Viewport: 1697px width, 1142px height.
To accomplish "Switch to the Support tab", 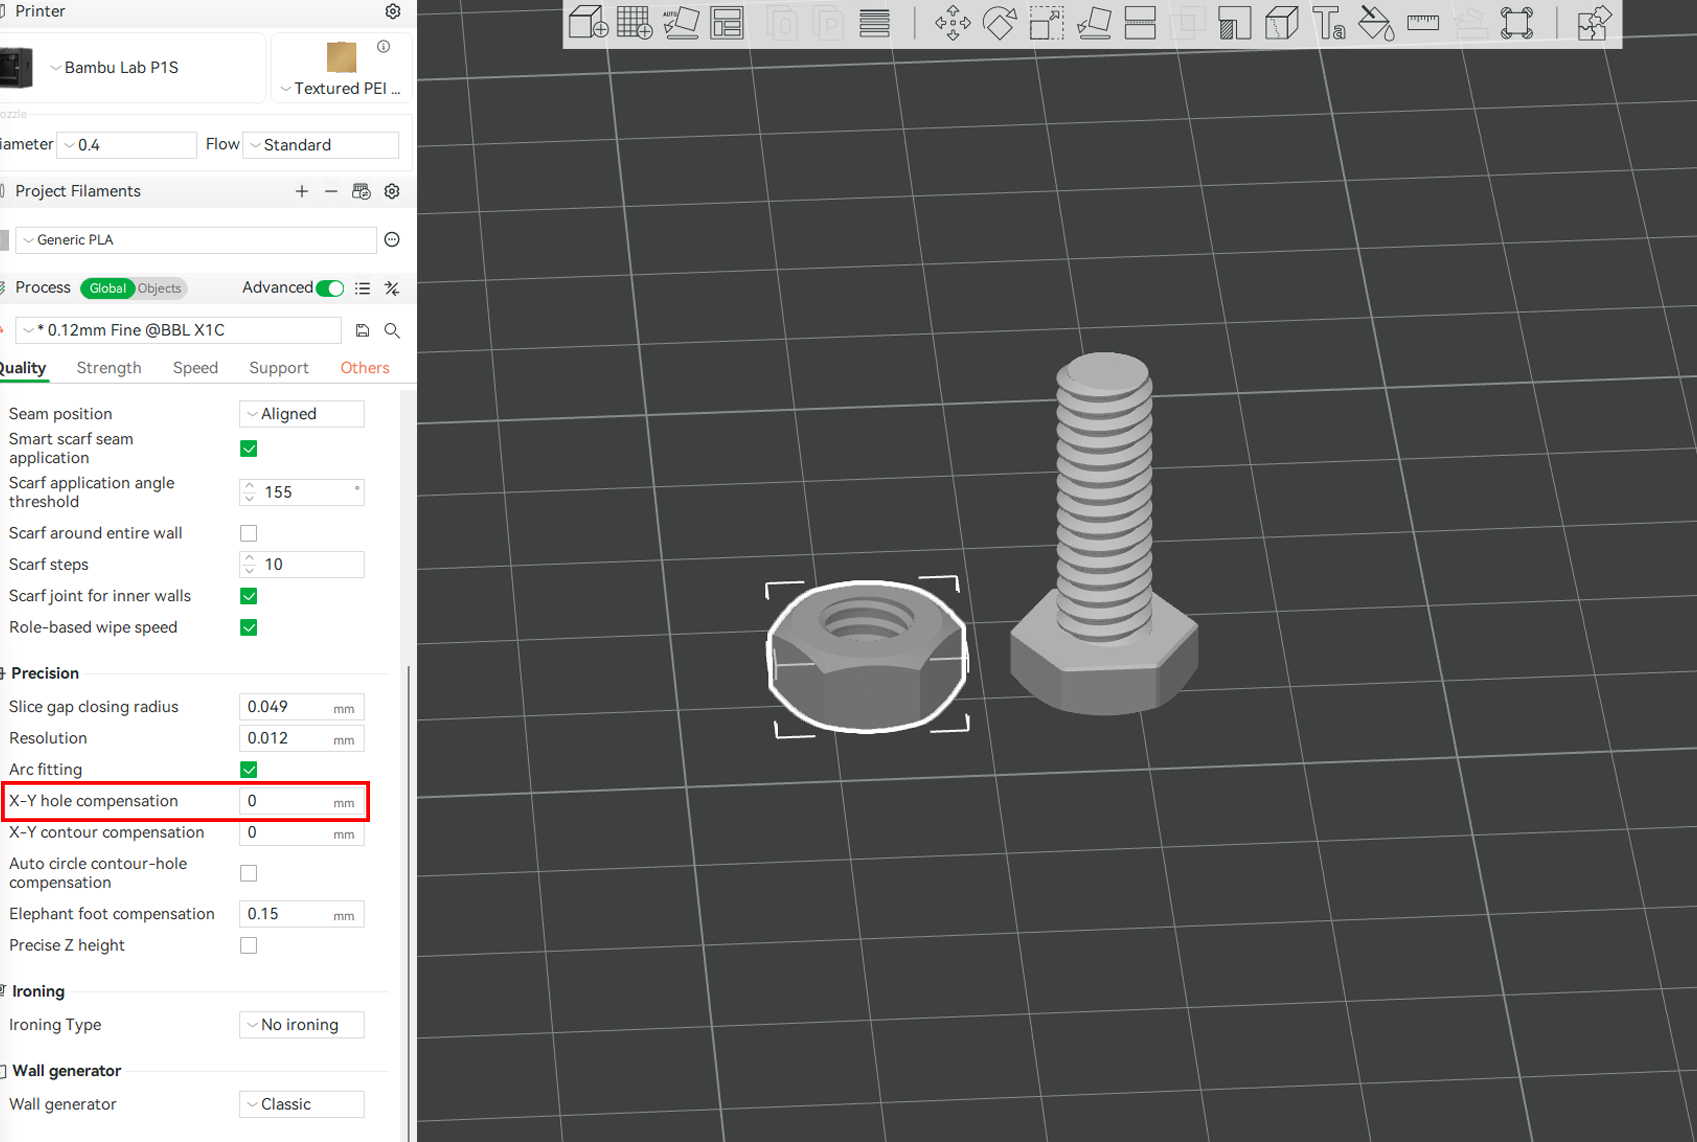I will point(279,368).
